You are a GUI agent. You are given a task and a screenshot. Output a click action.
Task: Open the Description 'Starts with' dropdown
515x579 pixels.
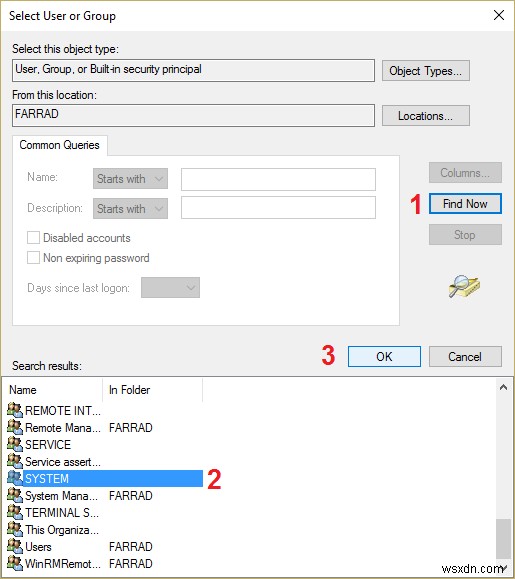tap(130, 209)
